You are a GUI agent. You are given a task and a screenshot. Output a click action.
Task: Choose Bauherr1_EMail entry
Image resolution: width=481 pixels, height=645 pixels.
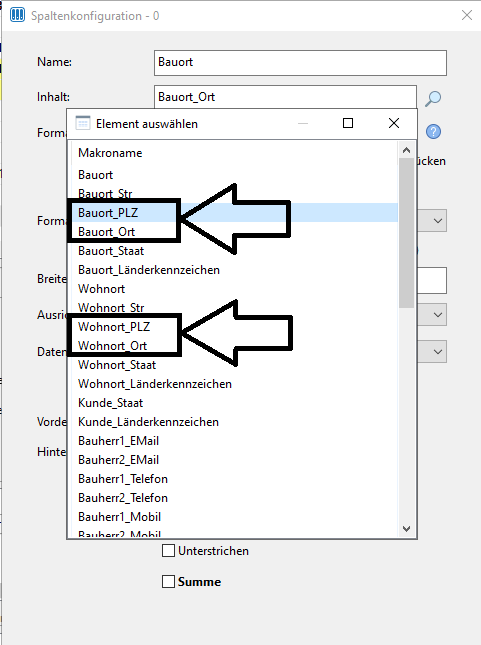click(x=119, y=441)
